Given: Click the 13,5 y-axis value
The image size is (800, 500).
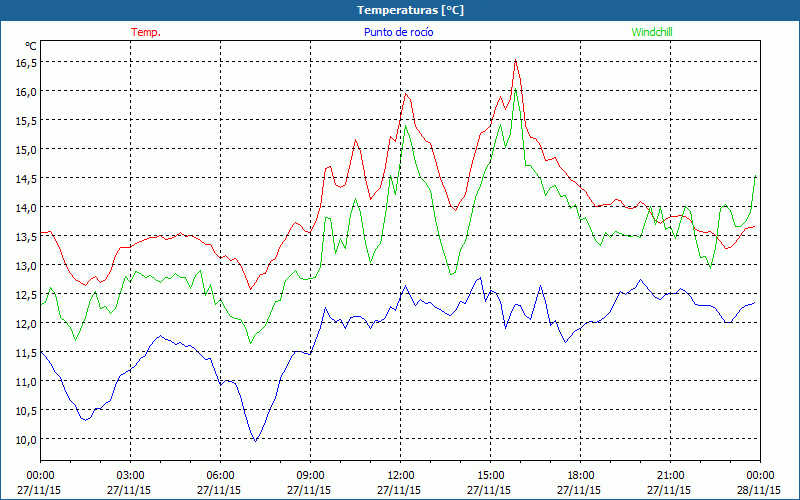Looking at the screenshot, I should point(26,236).
